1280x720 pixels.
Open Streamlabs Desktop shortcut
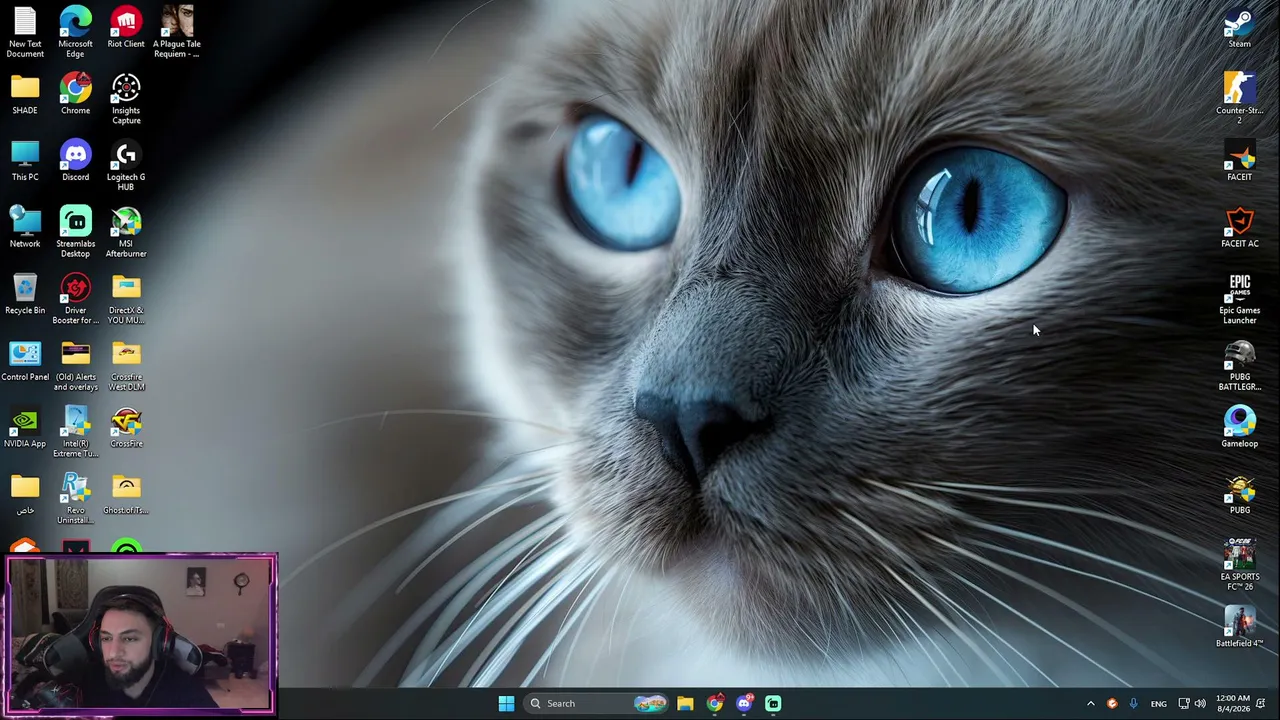[x=75, y=232]
